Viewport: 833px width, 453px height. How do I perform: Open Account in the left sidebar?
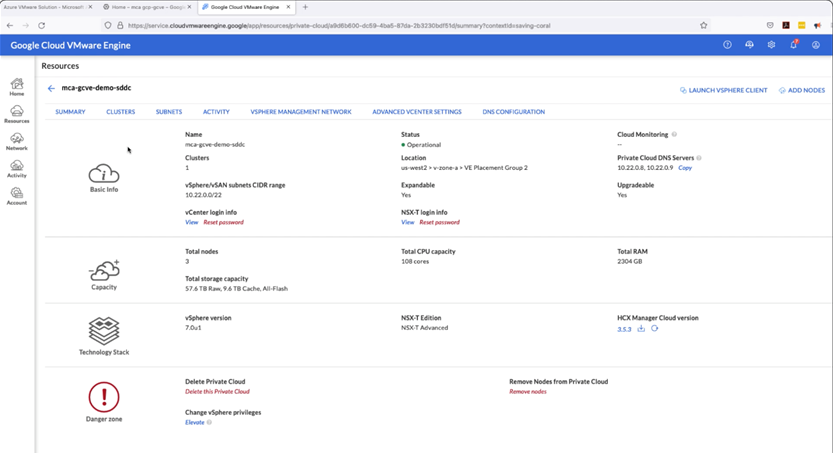point(17,195)
